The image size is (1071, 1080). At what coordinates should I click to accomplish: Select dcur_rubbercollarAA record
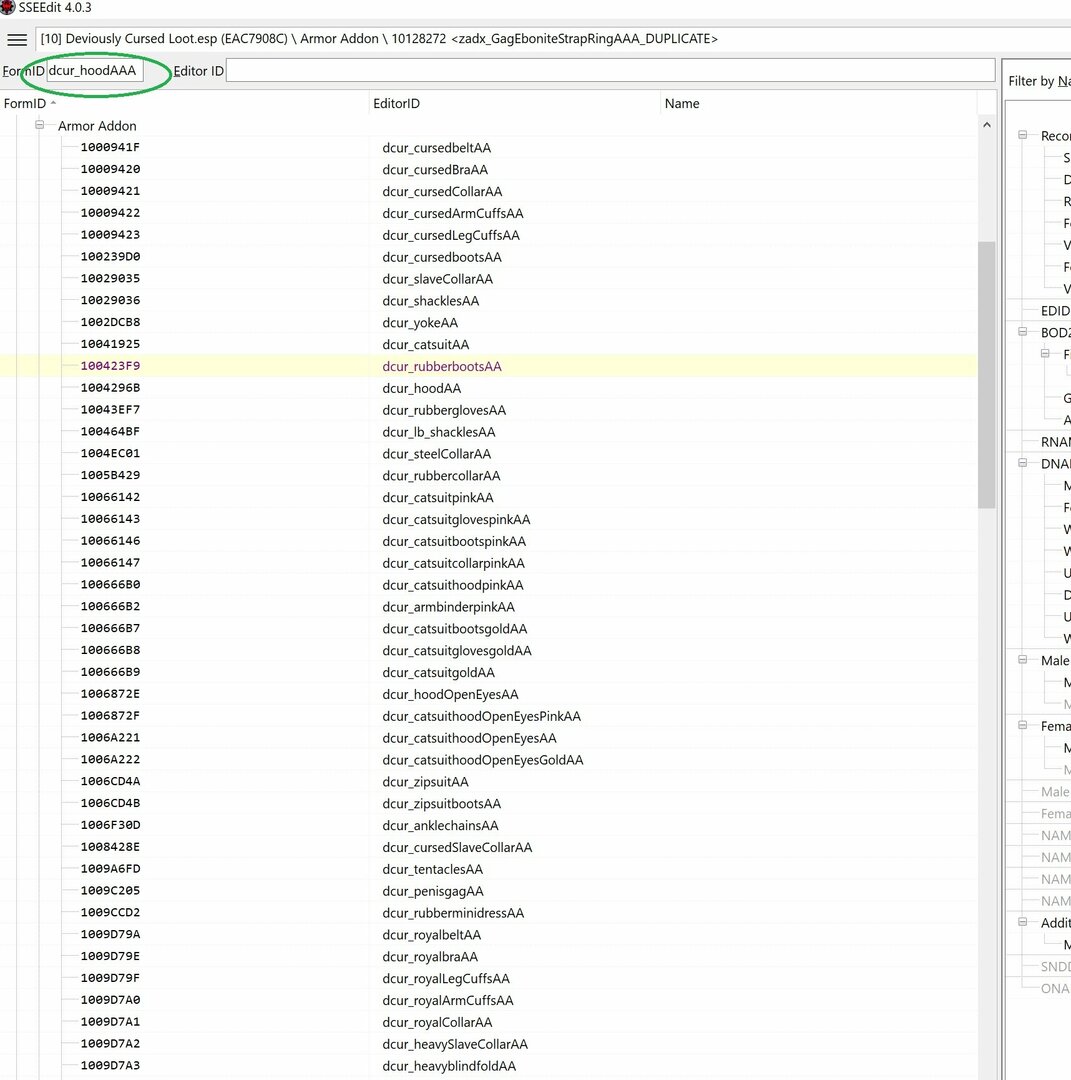(x=489, y=476)
